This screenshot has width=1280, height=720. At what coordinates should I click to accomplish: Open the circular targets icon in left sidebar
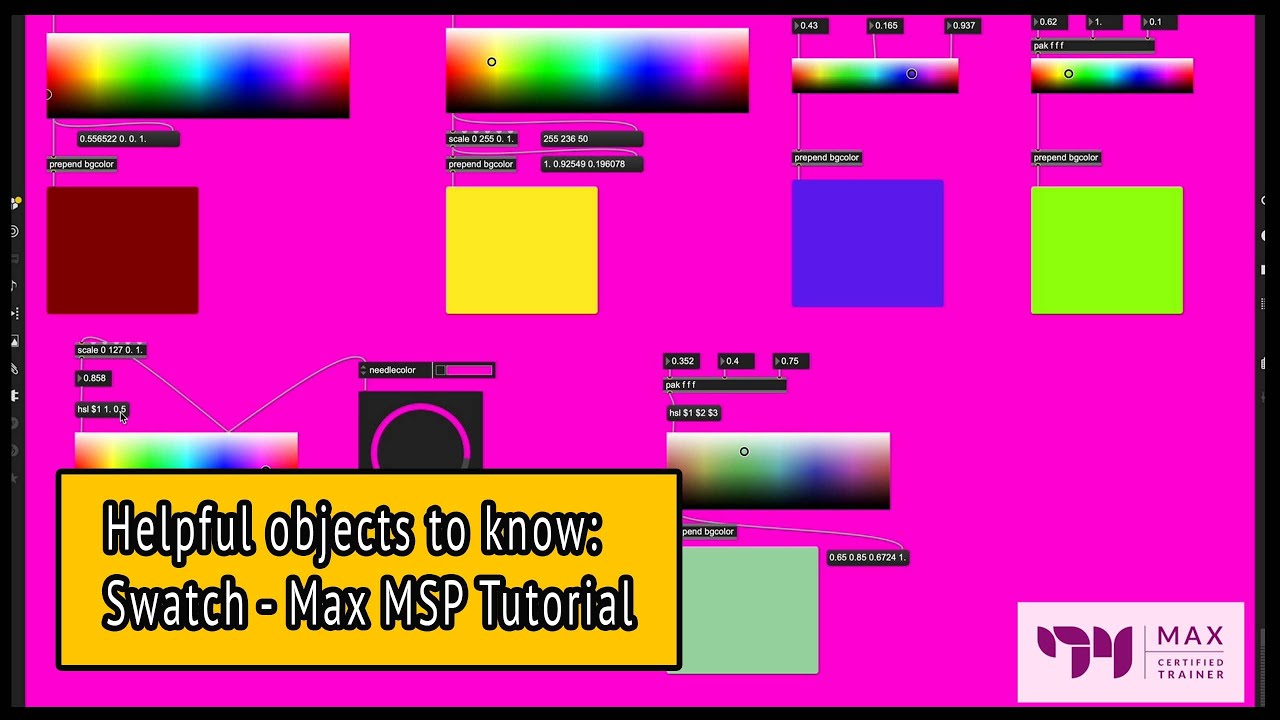(x=14, y=231)
